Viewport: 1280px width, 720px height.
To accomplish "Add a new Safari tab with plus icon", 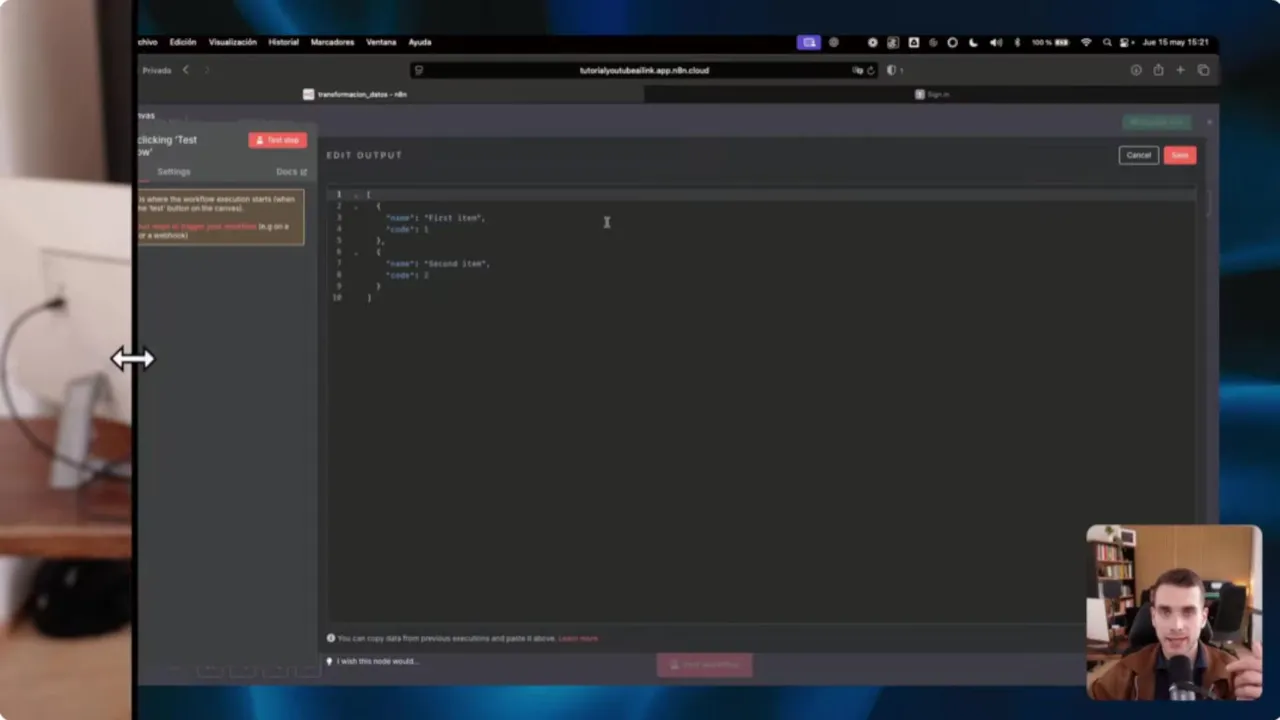I will pos(1180,70).
